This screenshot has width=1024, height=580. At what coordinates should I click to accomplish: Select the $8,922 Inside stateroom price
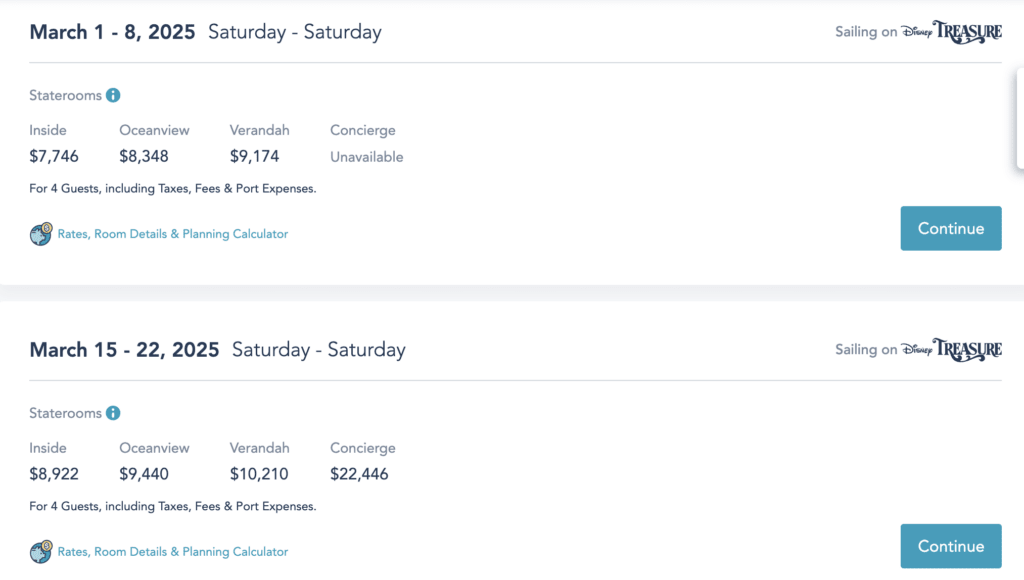click(x=54, y=474)
